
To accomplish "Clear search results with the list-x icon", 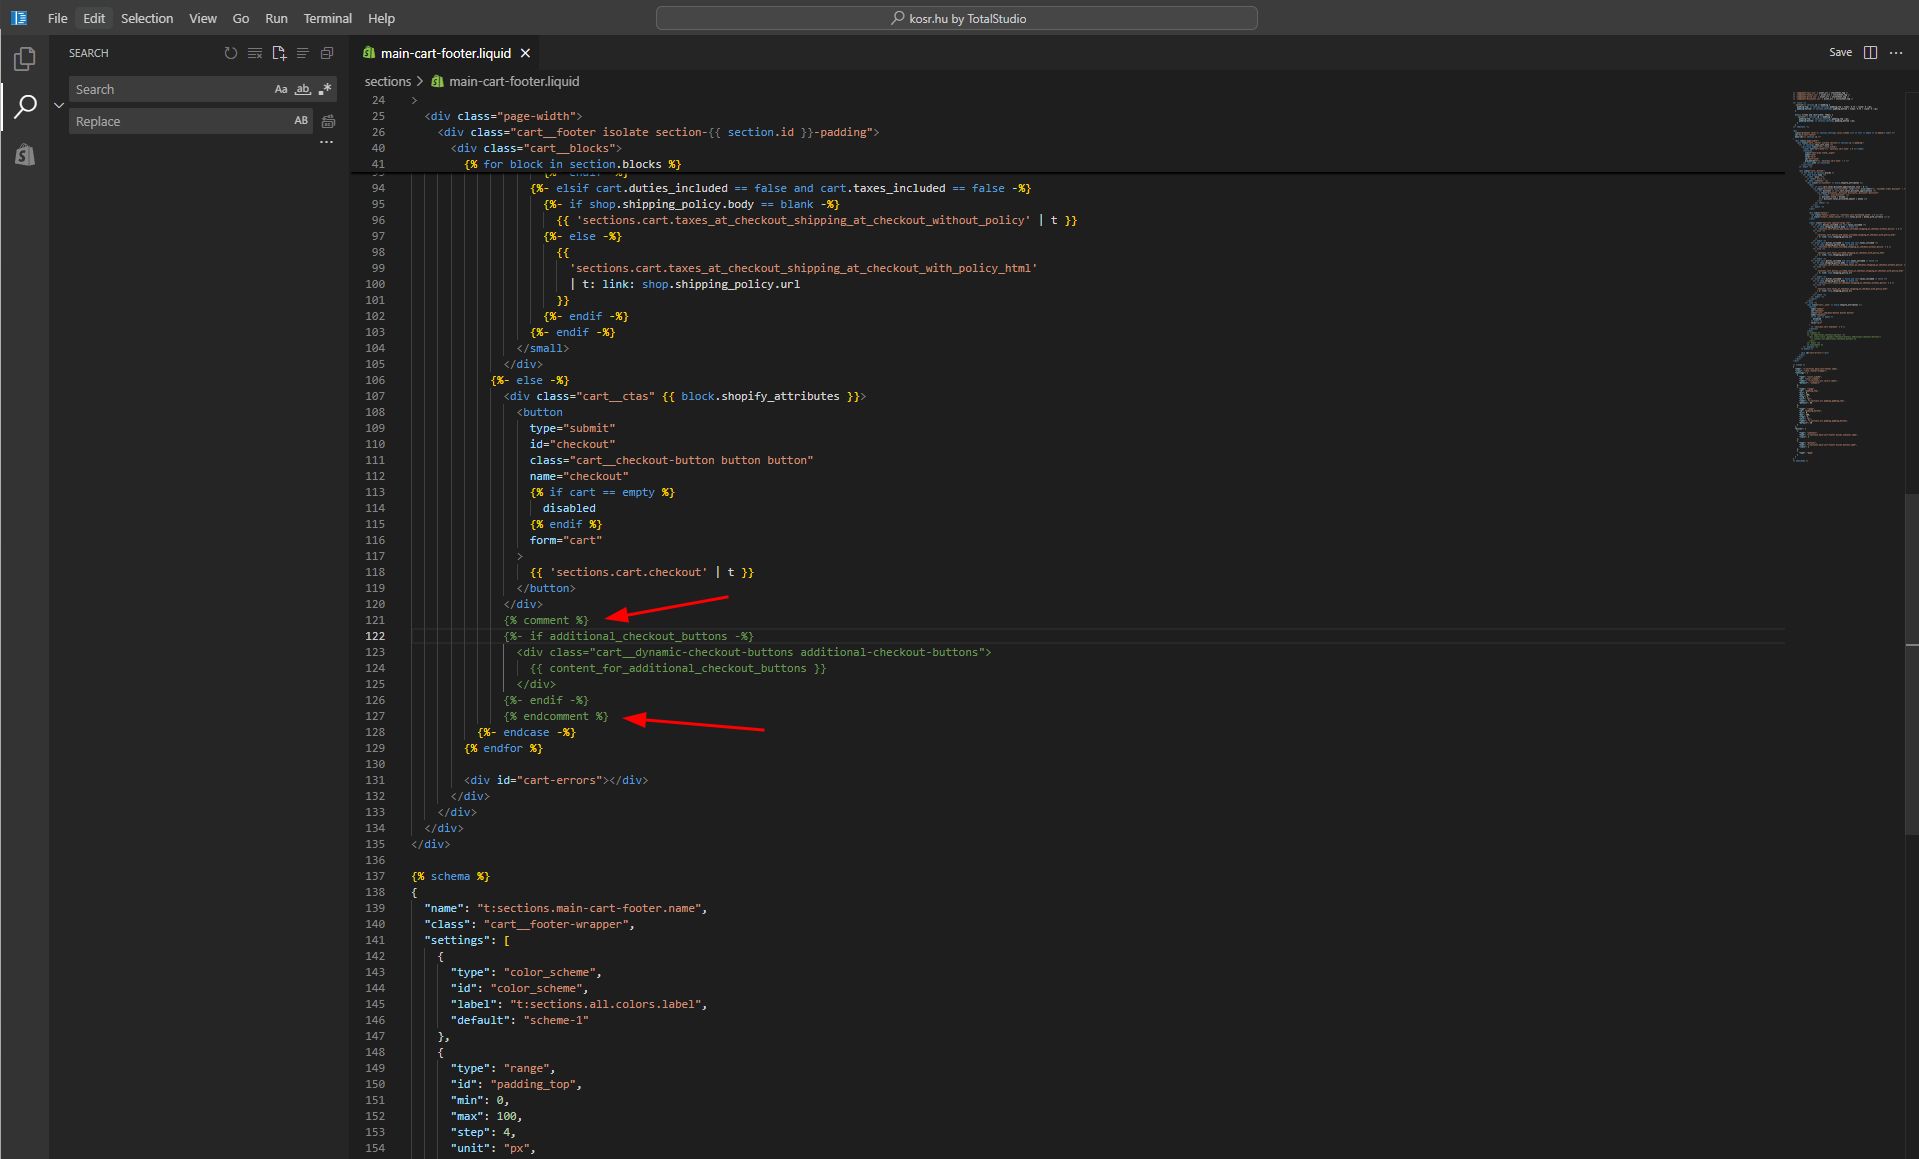I will (x=255, y=53).
